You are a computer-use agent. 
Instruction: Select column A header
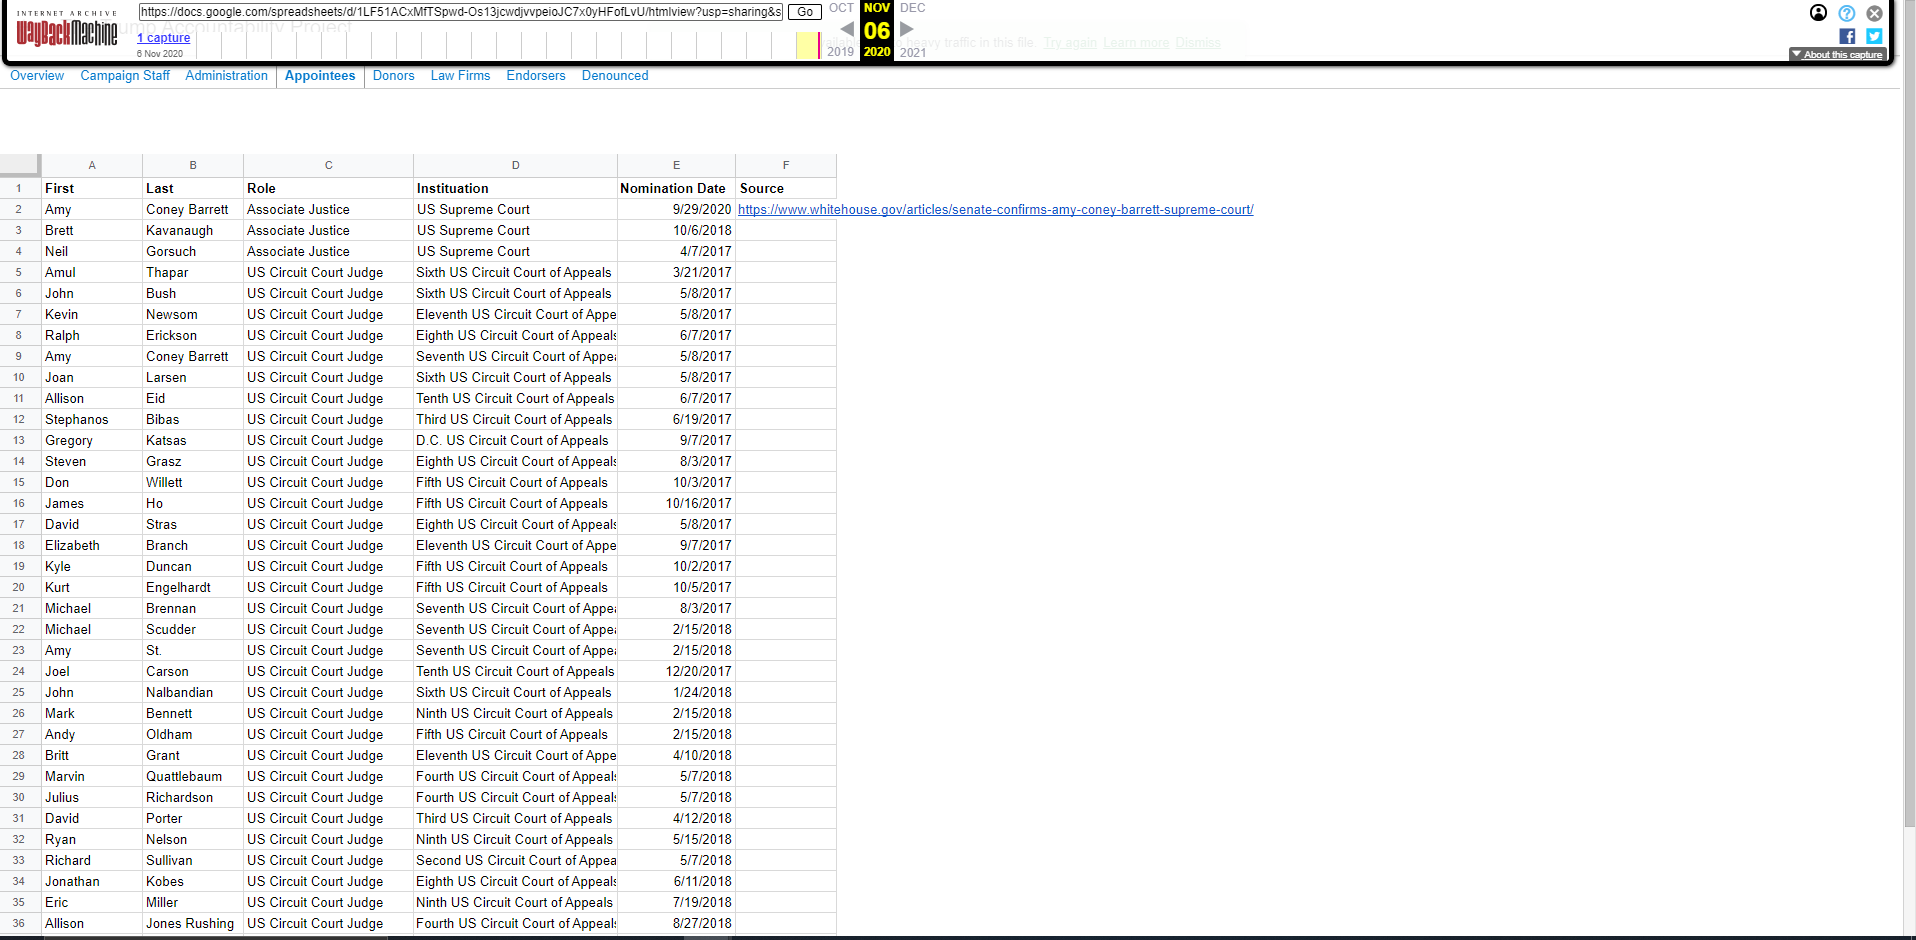[92, 165]
